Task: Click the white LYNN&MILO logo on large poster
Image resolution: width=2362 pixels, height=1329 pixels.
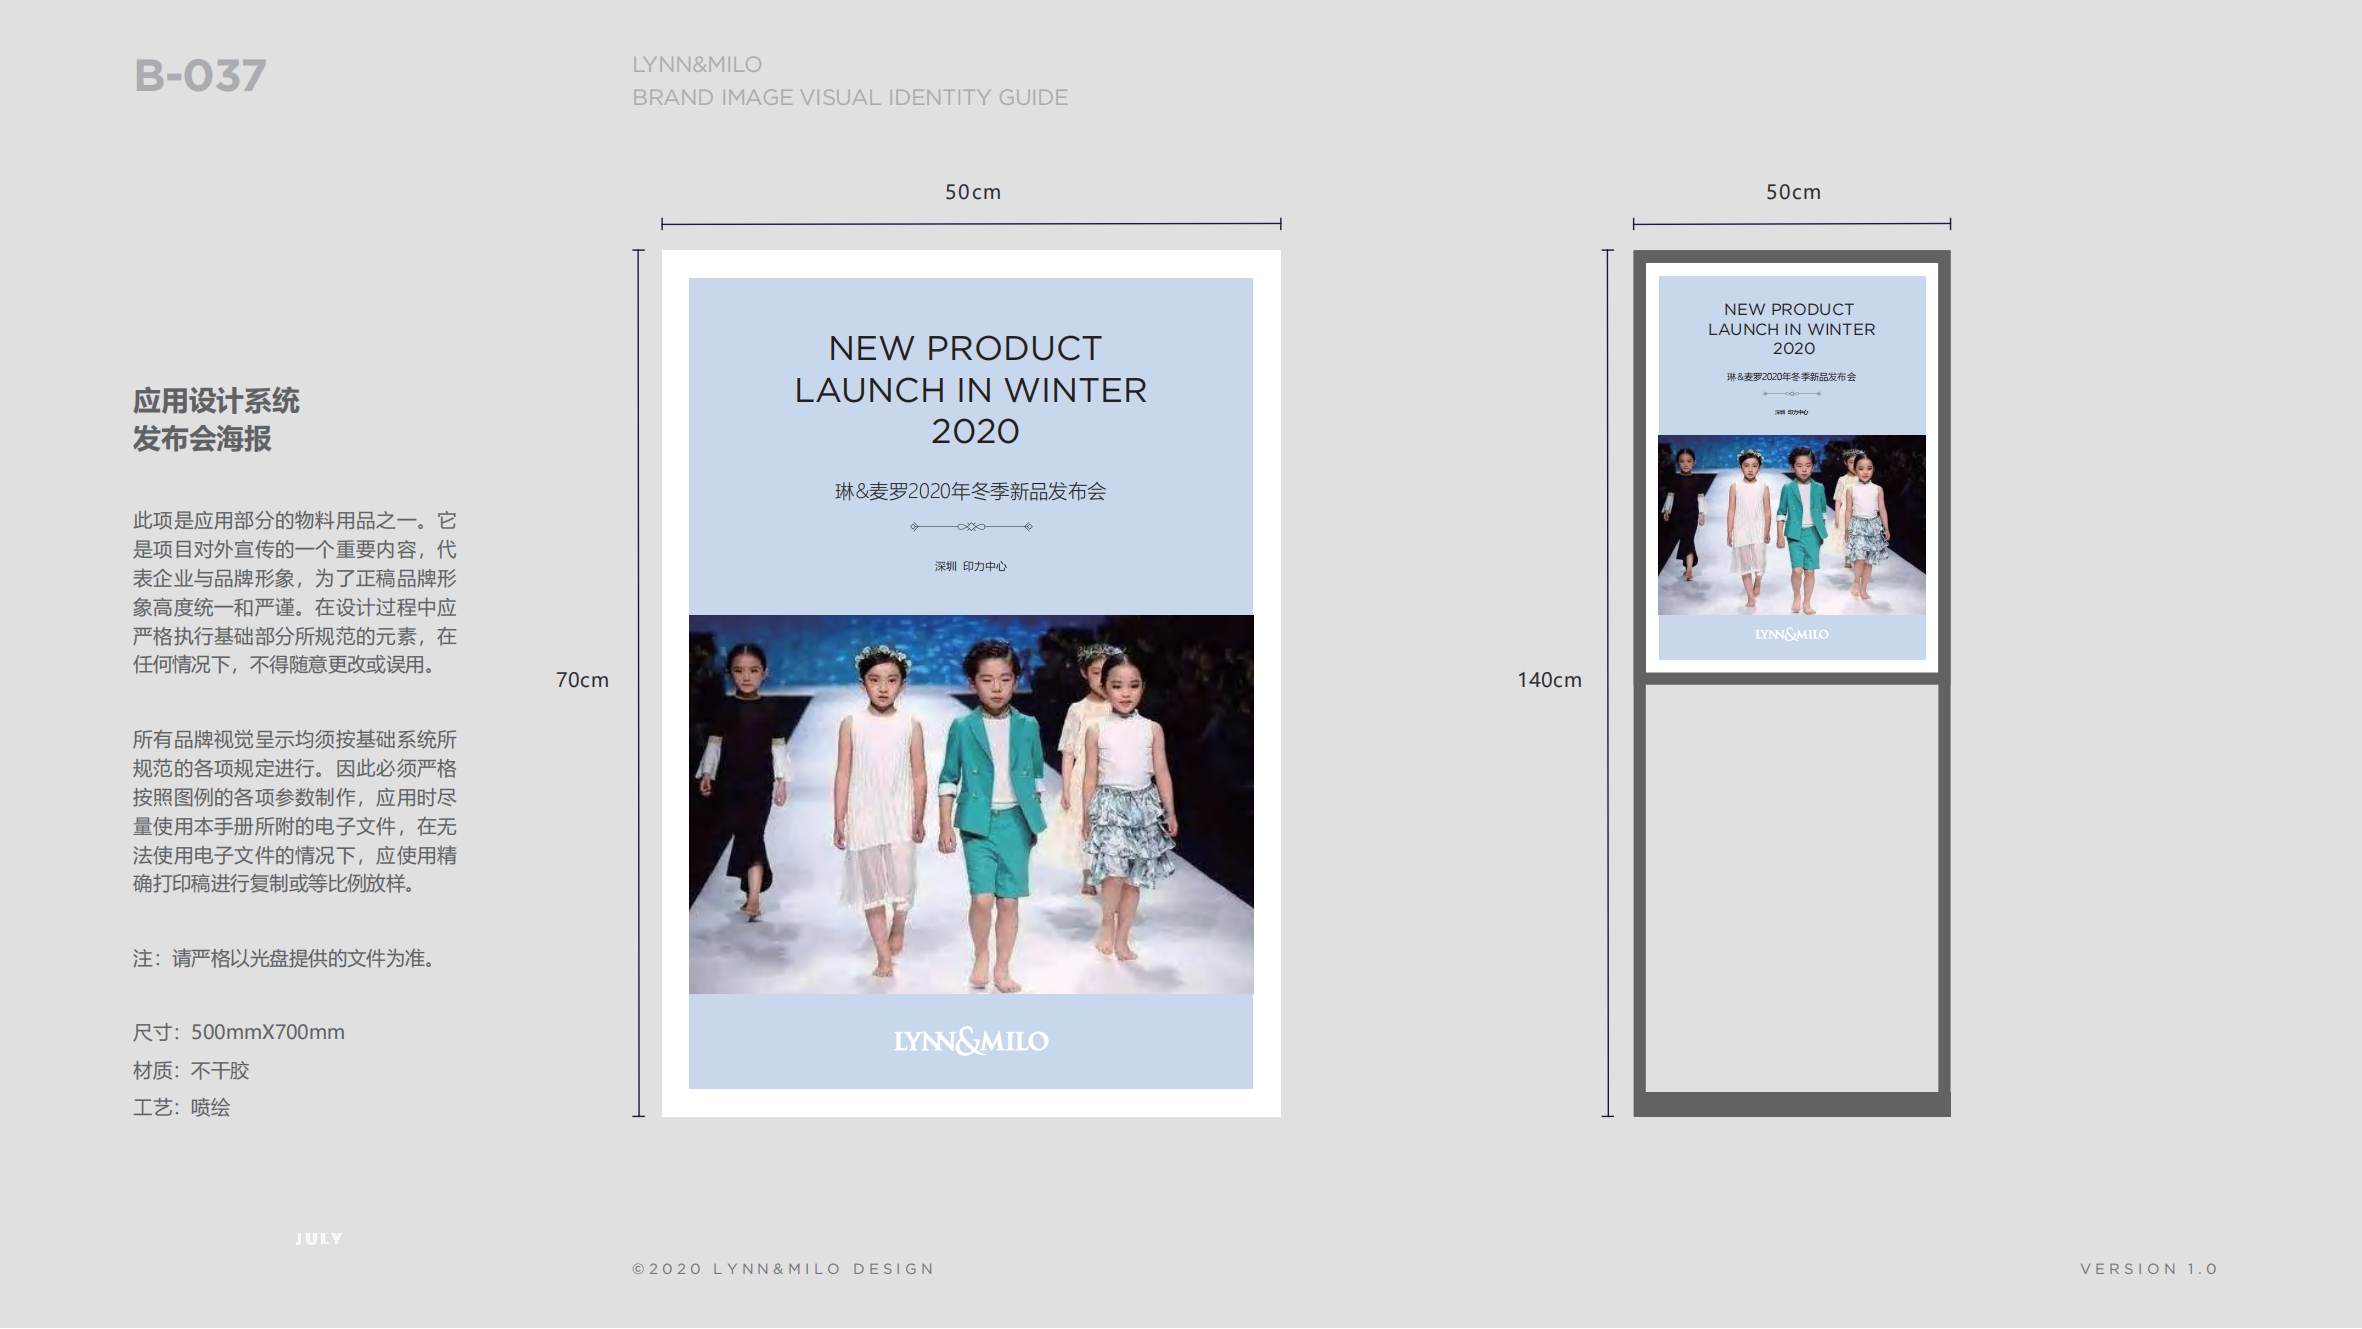Action: 971,1042
